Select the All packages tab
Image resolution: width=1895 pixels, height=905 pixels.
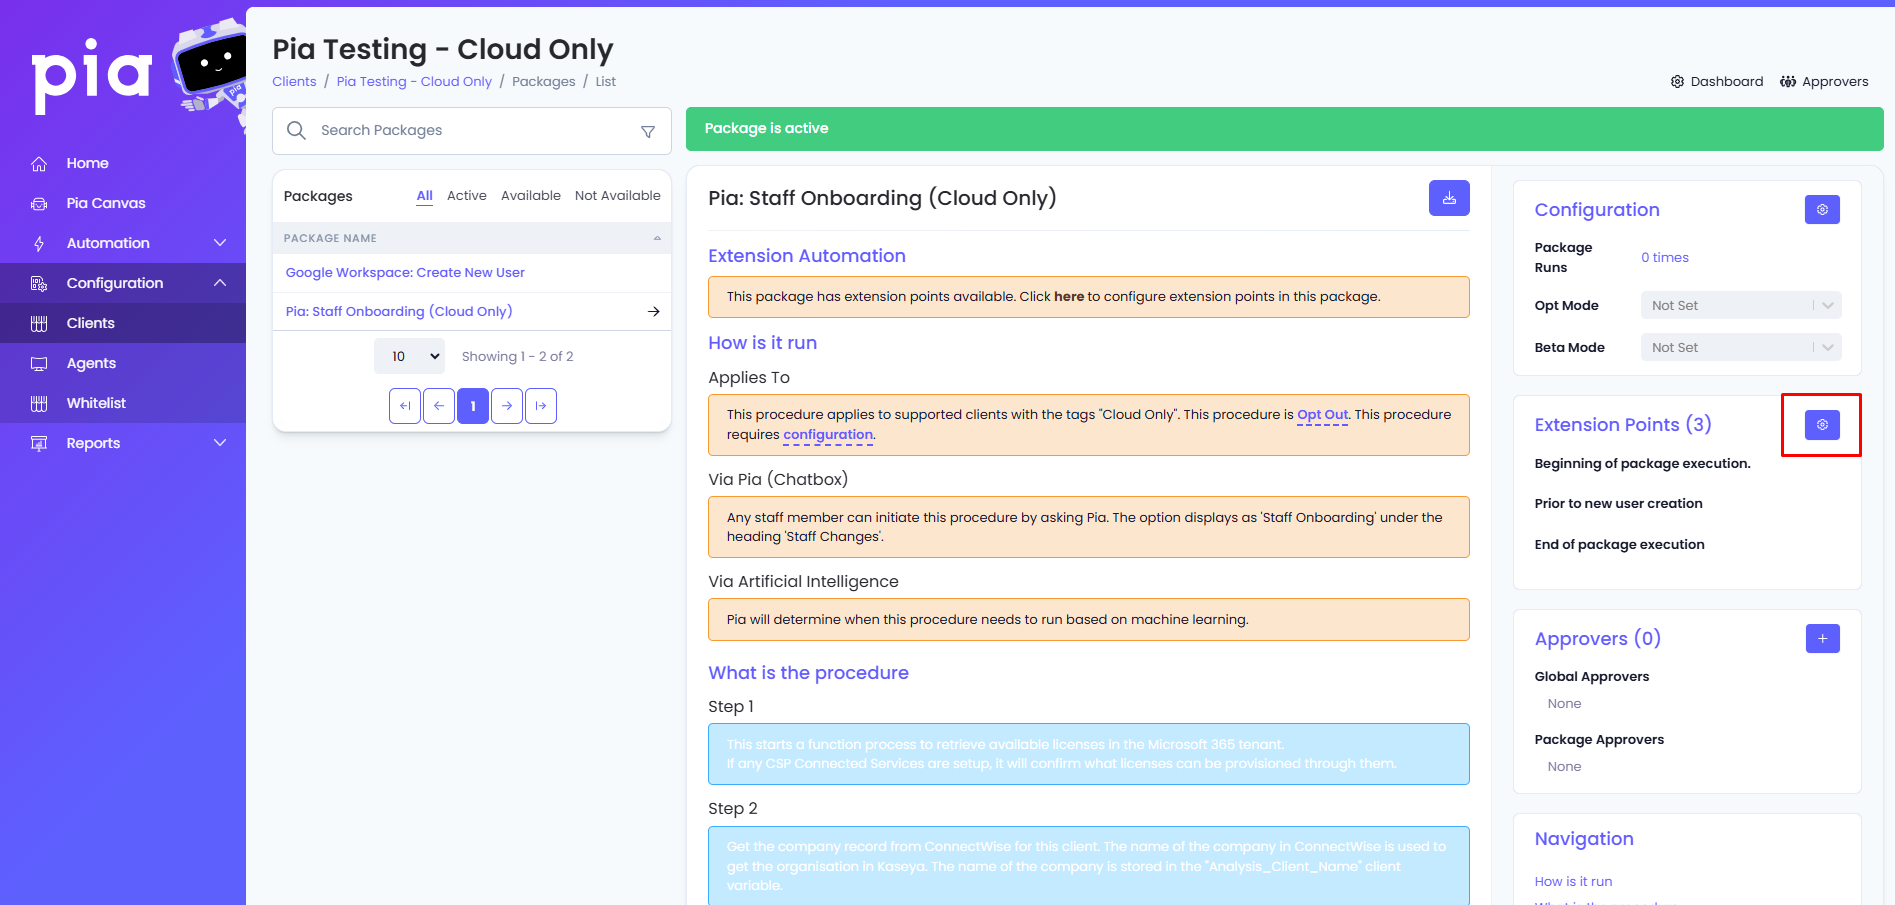425,196
